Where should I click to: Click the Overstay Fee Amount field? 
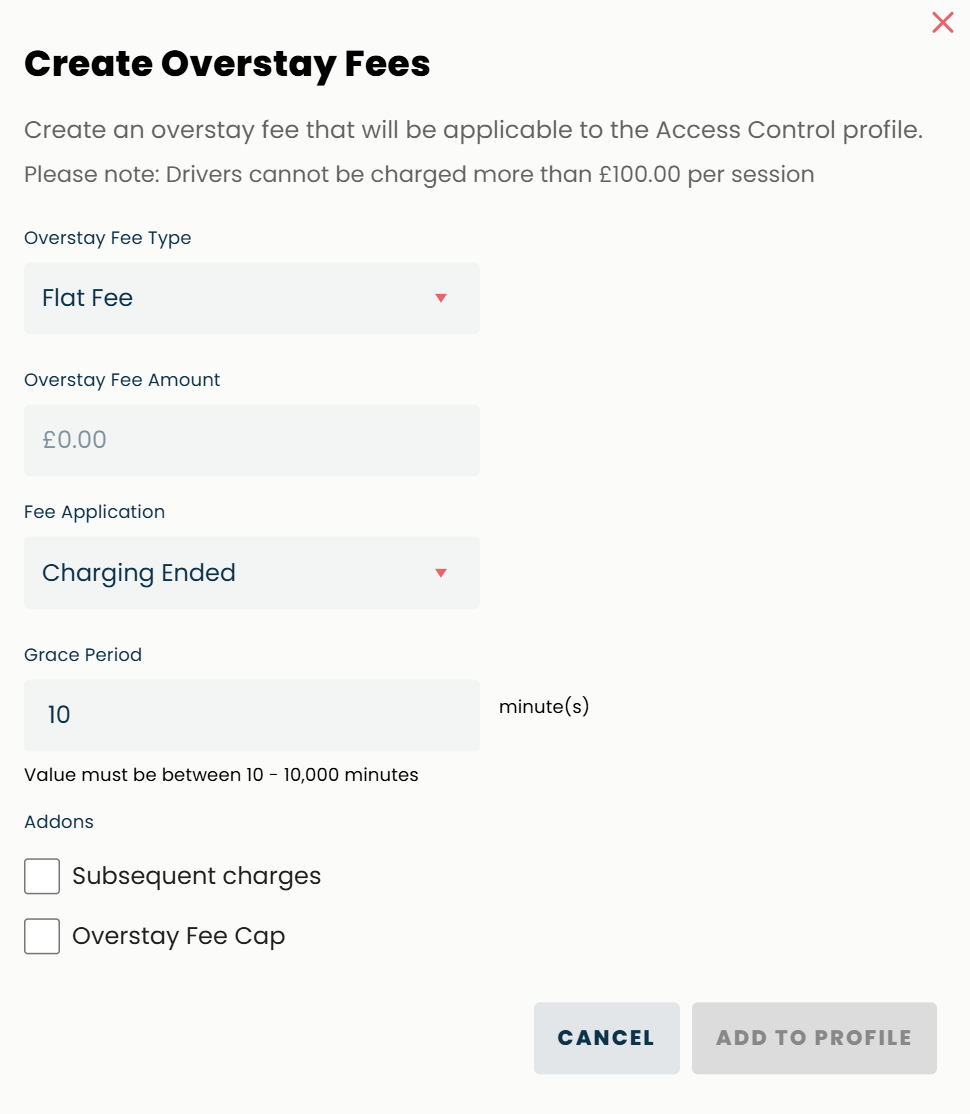[x=251, y=440]
